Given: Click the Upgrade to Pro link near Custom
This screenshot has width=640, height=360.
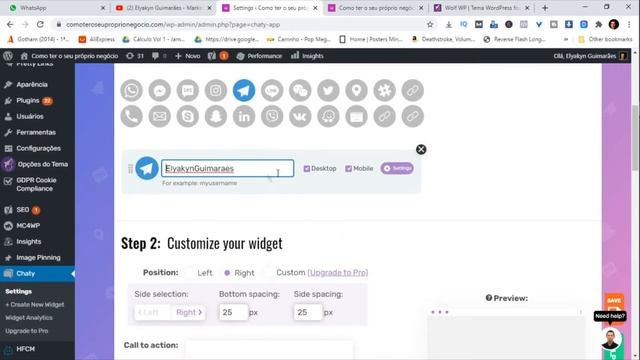Looking at the screenshot, I should click(x=338, y=272).
